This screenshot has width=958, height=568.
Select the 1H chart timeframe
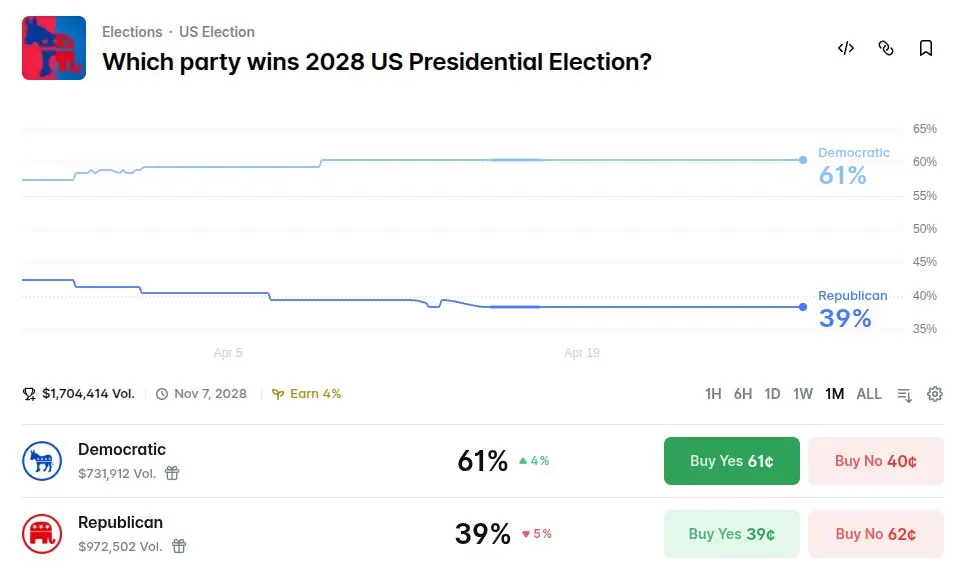[x=713, y=394]
